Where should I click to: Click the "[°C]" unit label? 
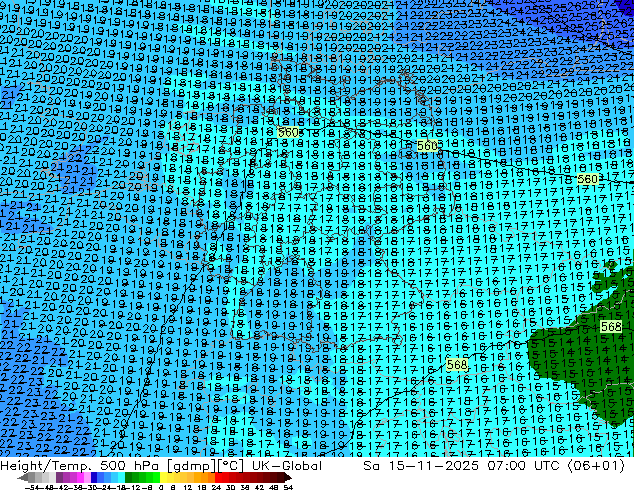pos(231,466)
